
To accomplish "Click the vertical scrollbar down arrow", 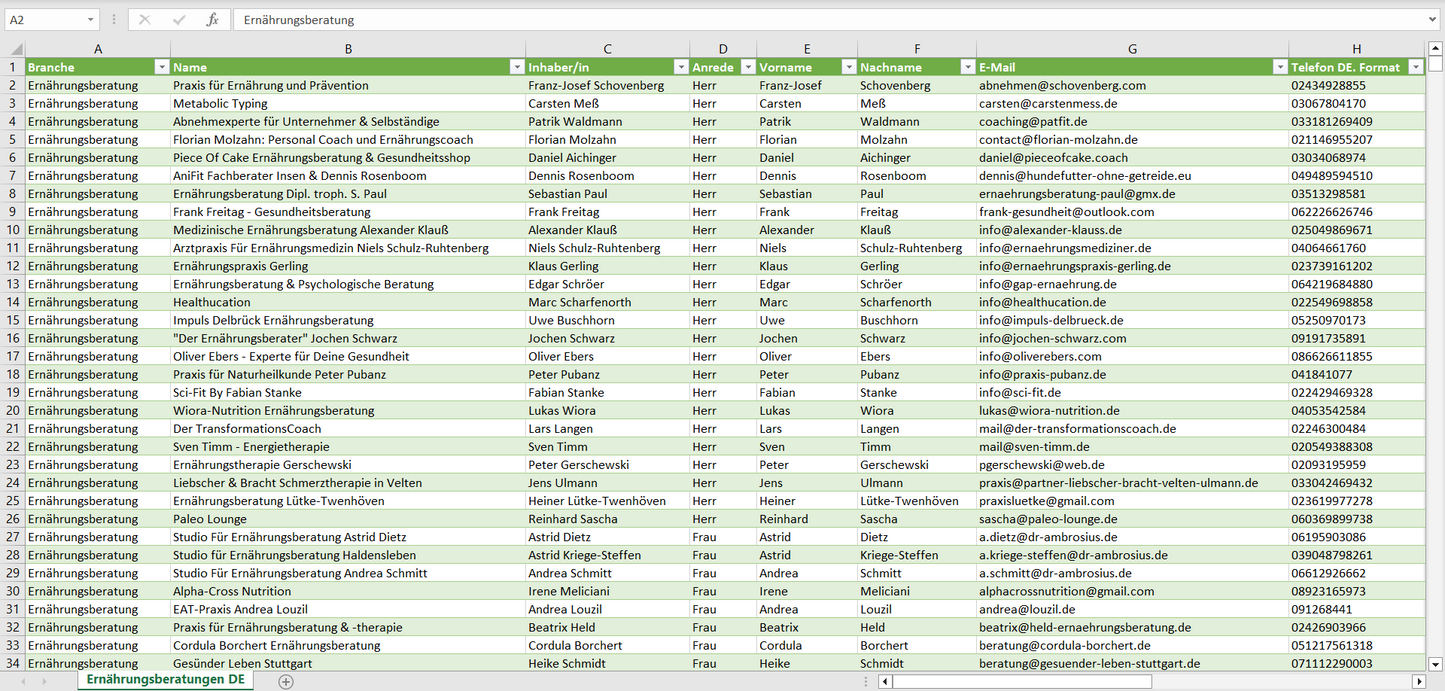I will tap(1436, 663).
